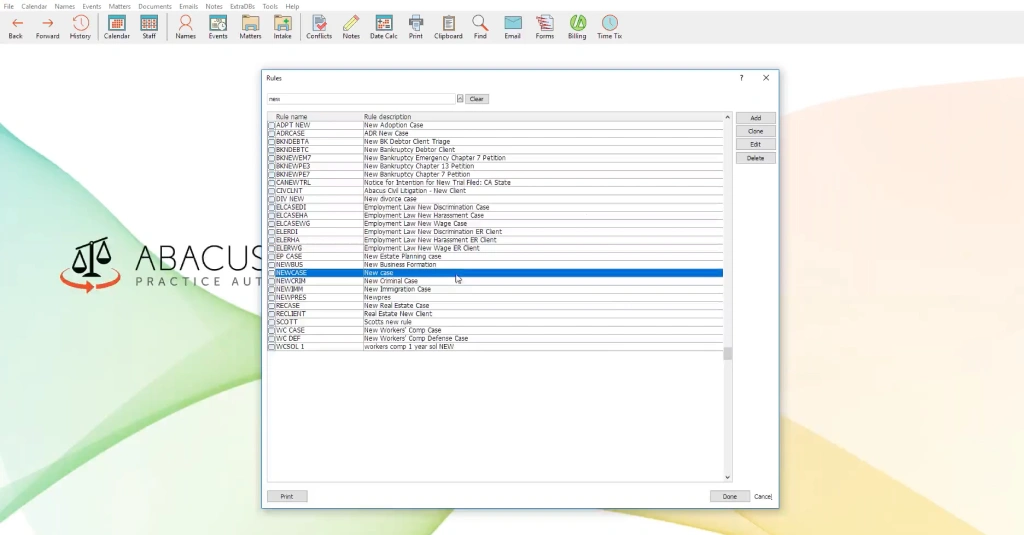Screen dimensions: 1024x535
Task: Click the rules list scrollbar thumb
Action: [x=728, y=353]
